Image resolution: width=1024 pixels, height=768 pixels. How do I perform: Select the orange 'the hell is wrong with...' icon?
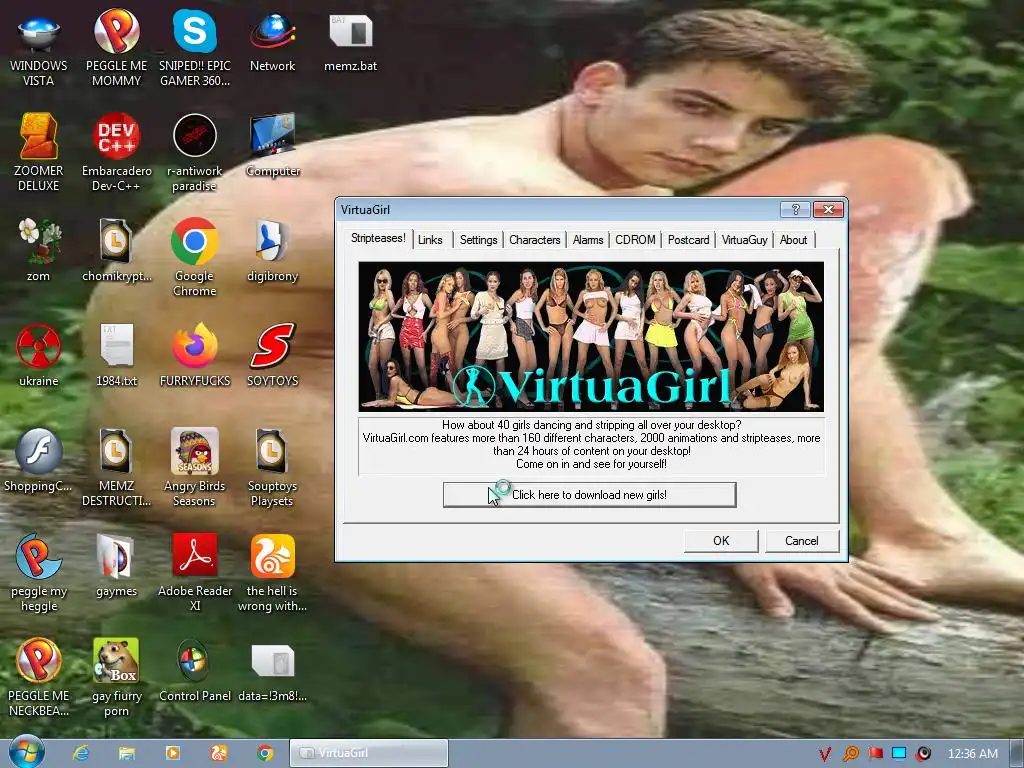click(x=272, y=573)
